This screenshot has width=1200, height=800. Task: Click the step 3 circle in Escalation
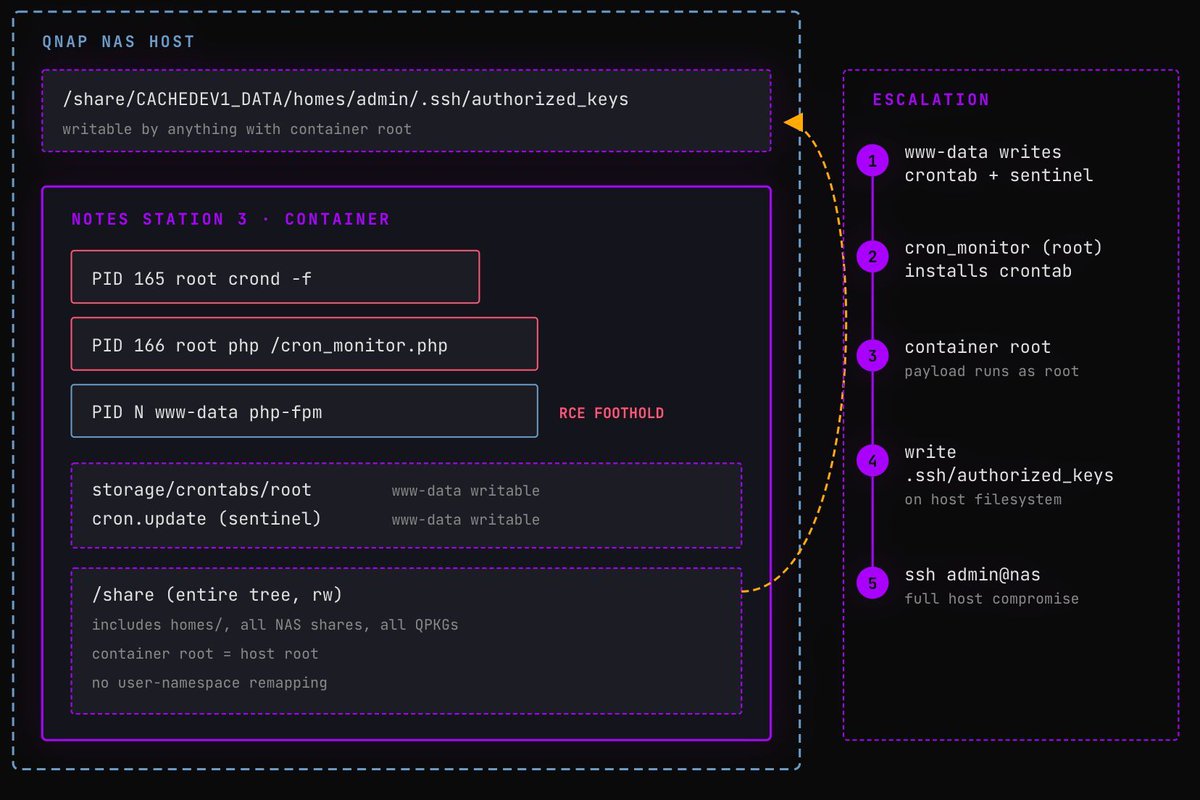click(872, 356)
